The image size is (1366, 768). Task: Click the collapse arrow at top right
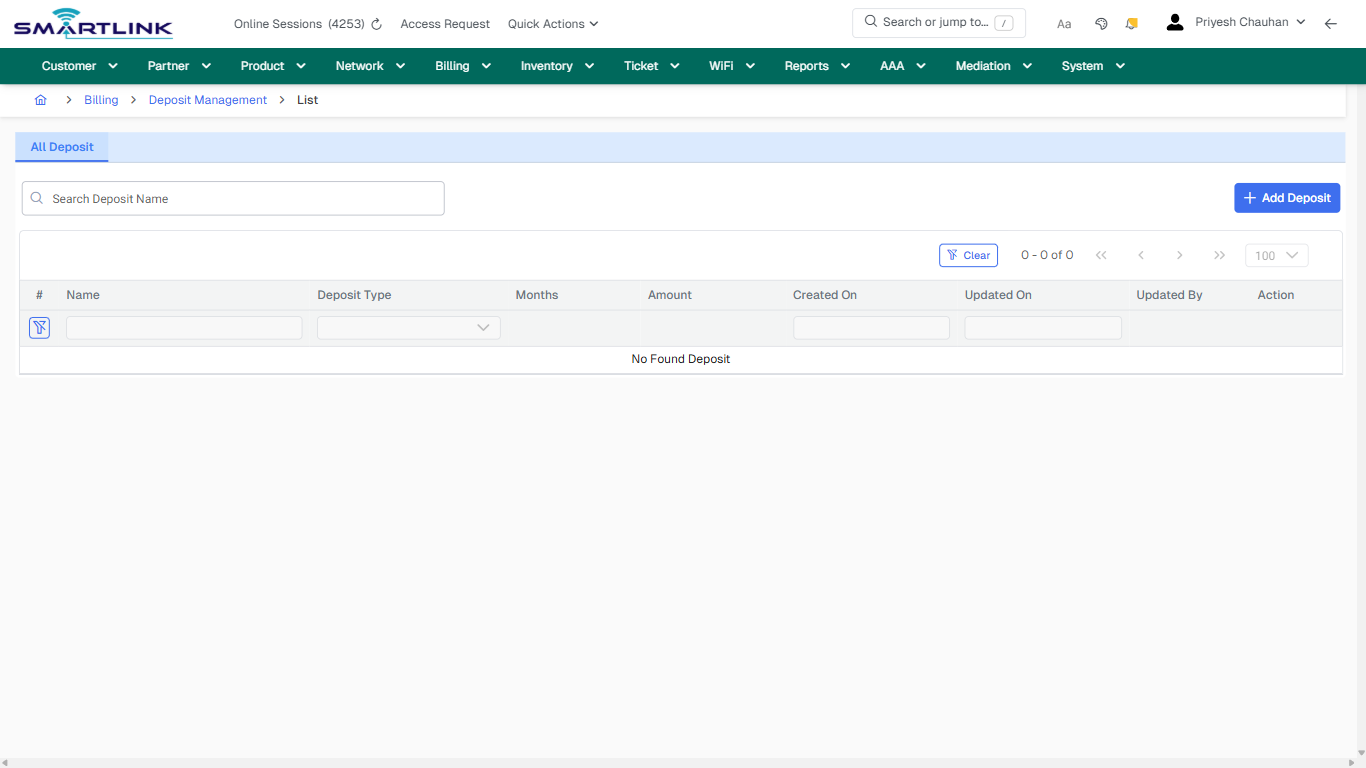point(1331,23)
